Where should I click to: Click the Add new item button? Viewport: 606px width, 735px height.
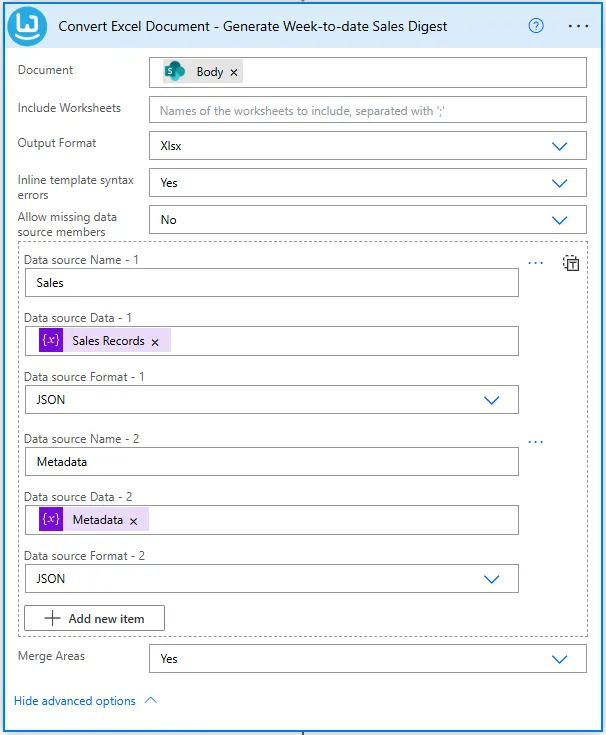coord(94,618)
